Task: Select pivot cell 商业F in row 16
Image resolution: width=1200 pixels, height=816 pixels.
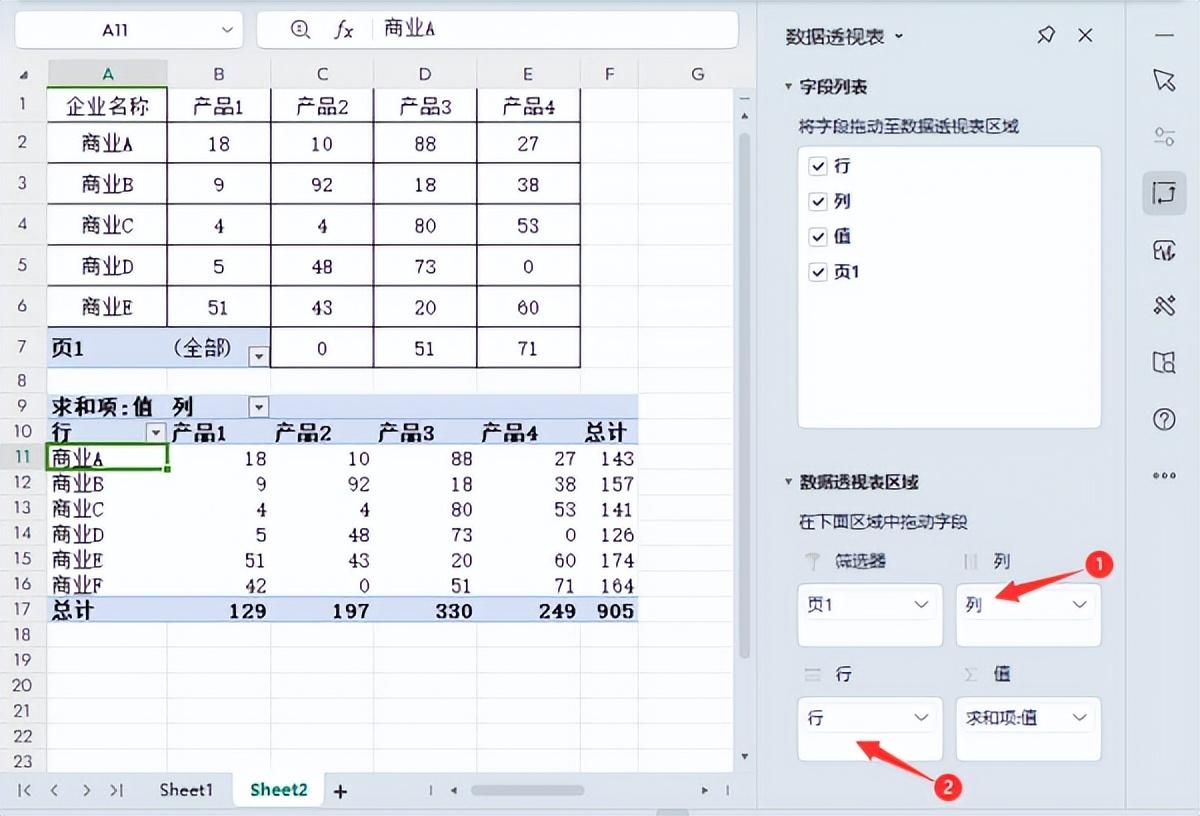Action: [108, 585]
